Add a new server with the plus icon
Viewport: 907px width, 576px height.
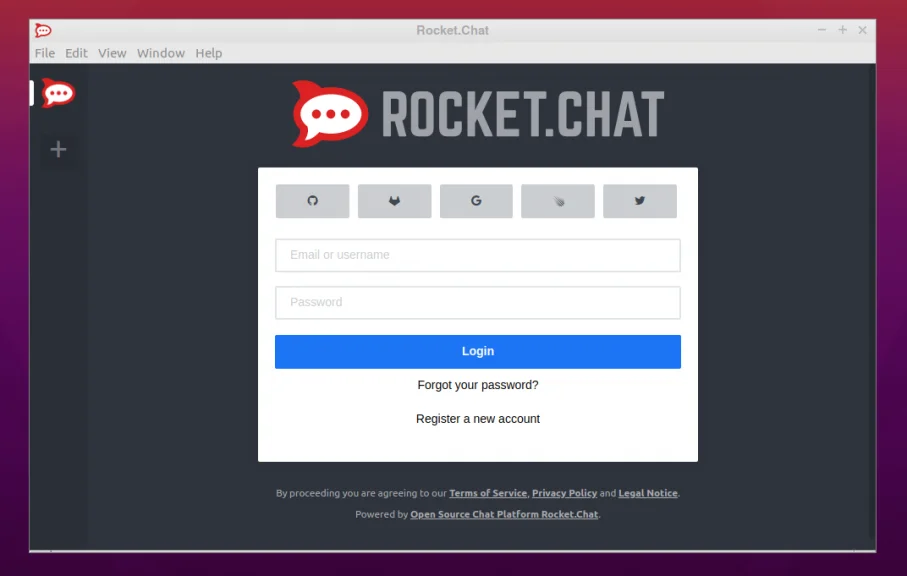(x=57, y=149)
